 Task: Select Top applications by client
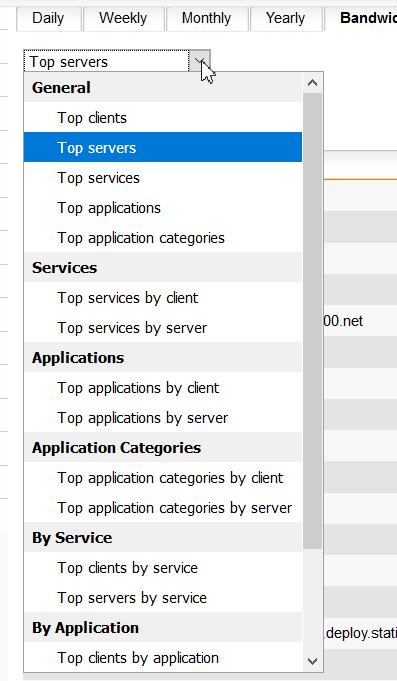coord(163,387)
